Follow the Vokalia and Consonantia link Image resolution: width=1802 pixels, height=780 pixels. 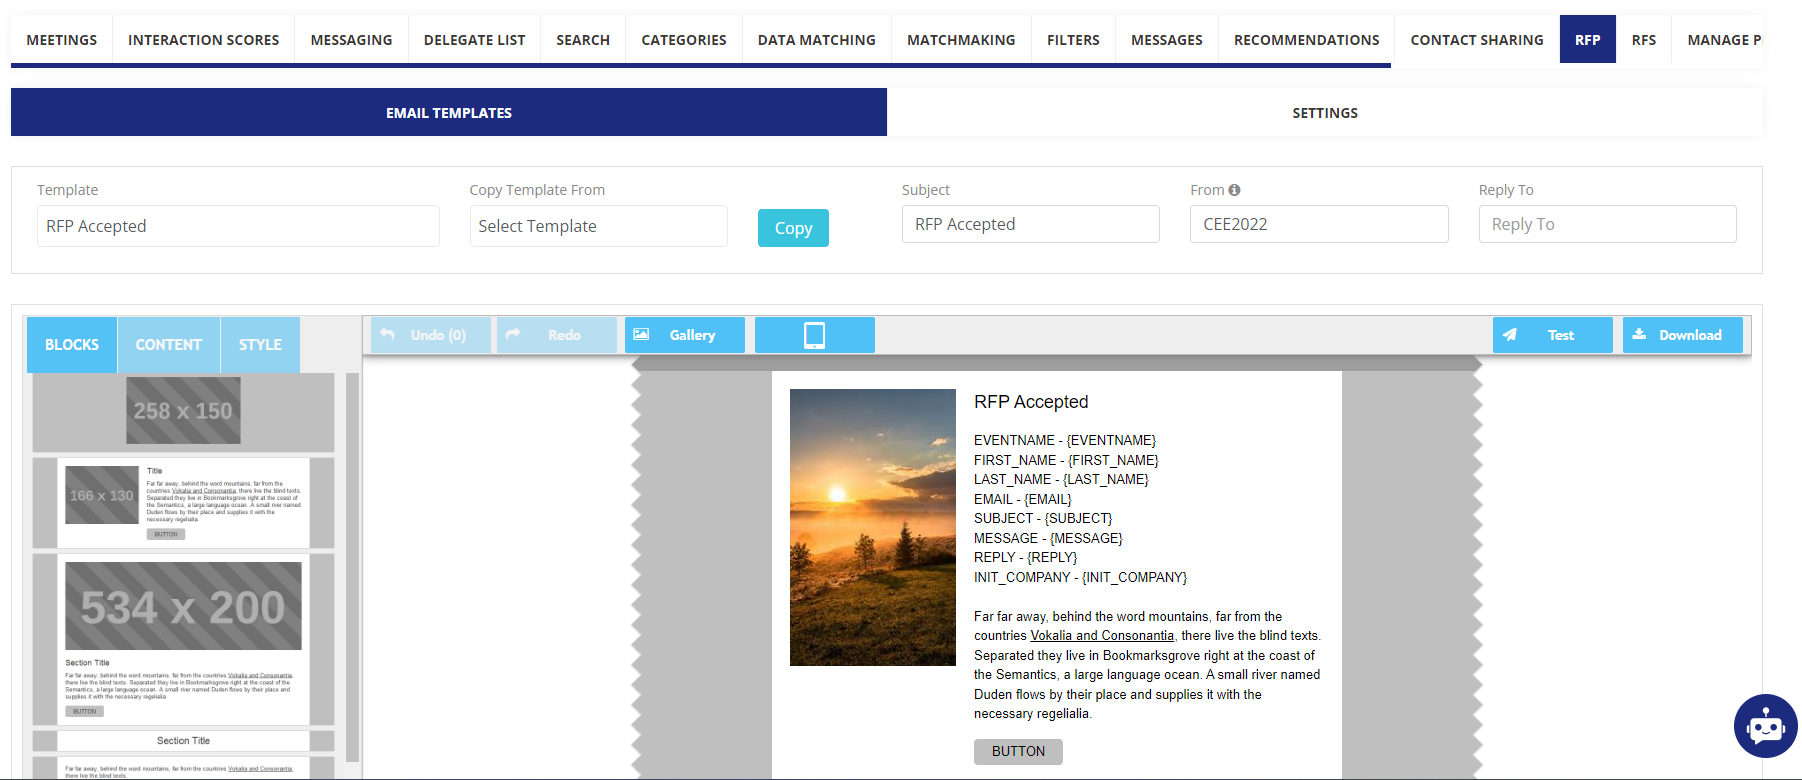coord(1102,636)
